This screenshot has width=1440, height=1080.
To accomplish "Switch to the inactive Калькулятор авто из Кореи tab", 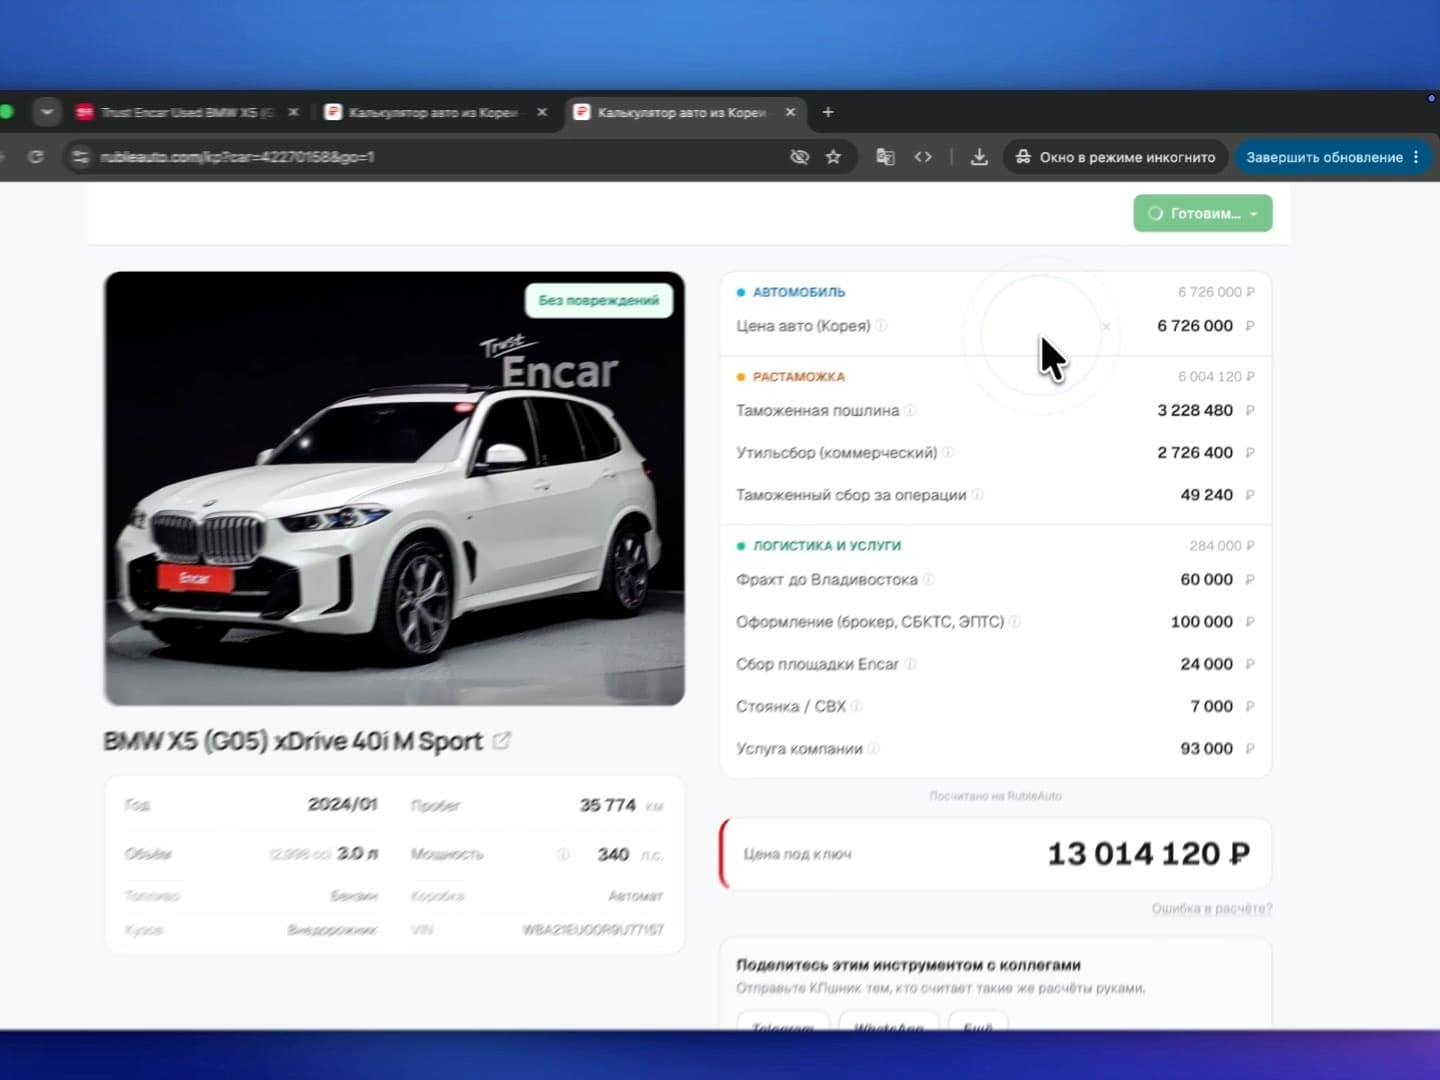I will [x=436, y=112].
